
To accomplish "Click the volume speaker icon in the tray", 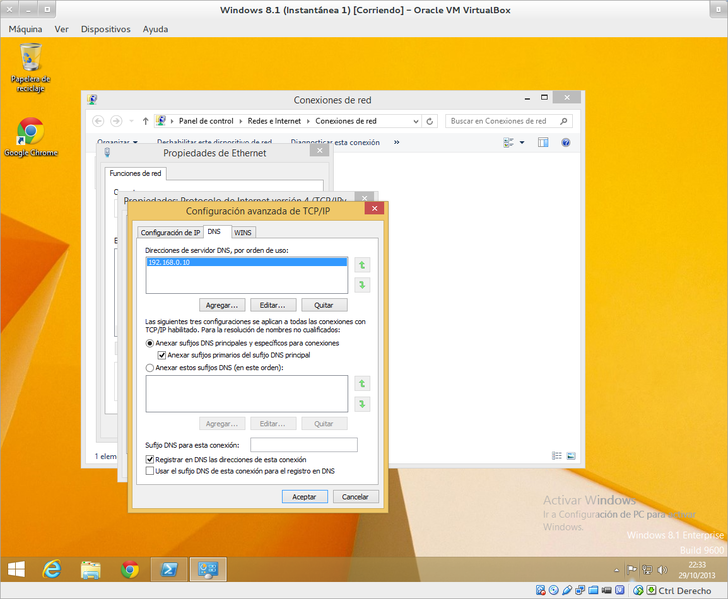I will pyautogui.click(x=663, y=570).
